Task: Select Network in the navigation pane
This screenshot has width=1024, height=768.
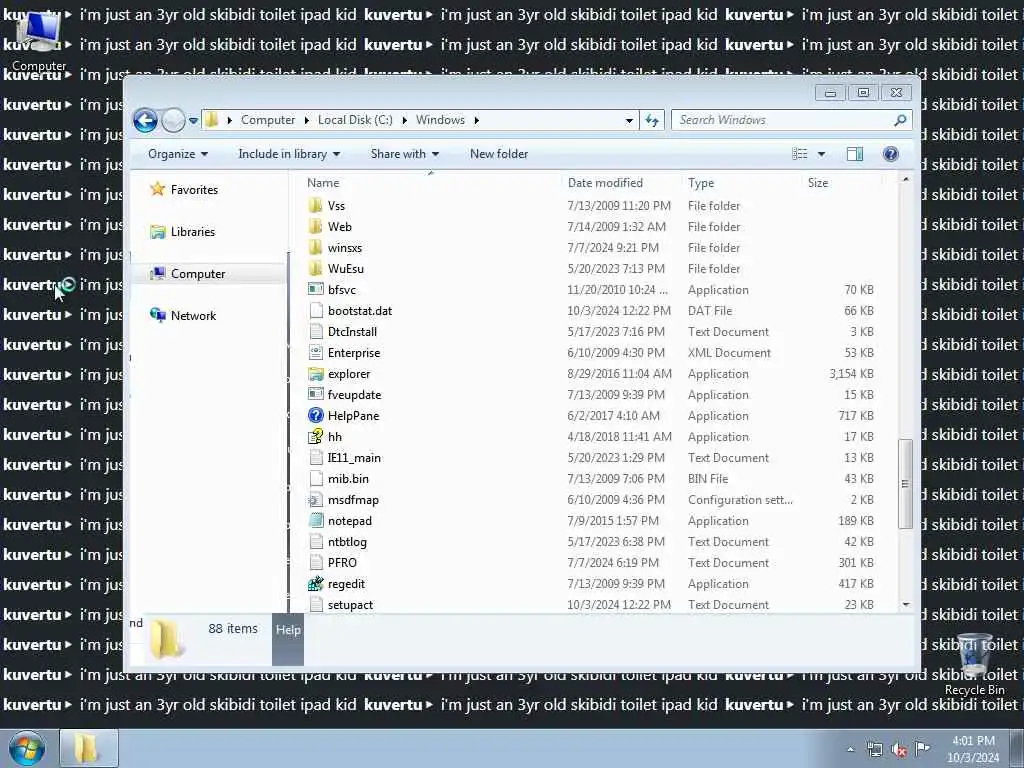Action: [193, 316]
